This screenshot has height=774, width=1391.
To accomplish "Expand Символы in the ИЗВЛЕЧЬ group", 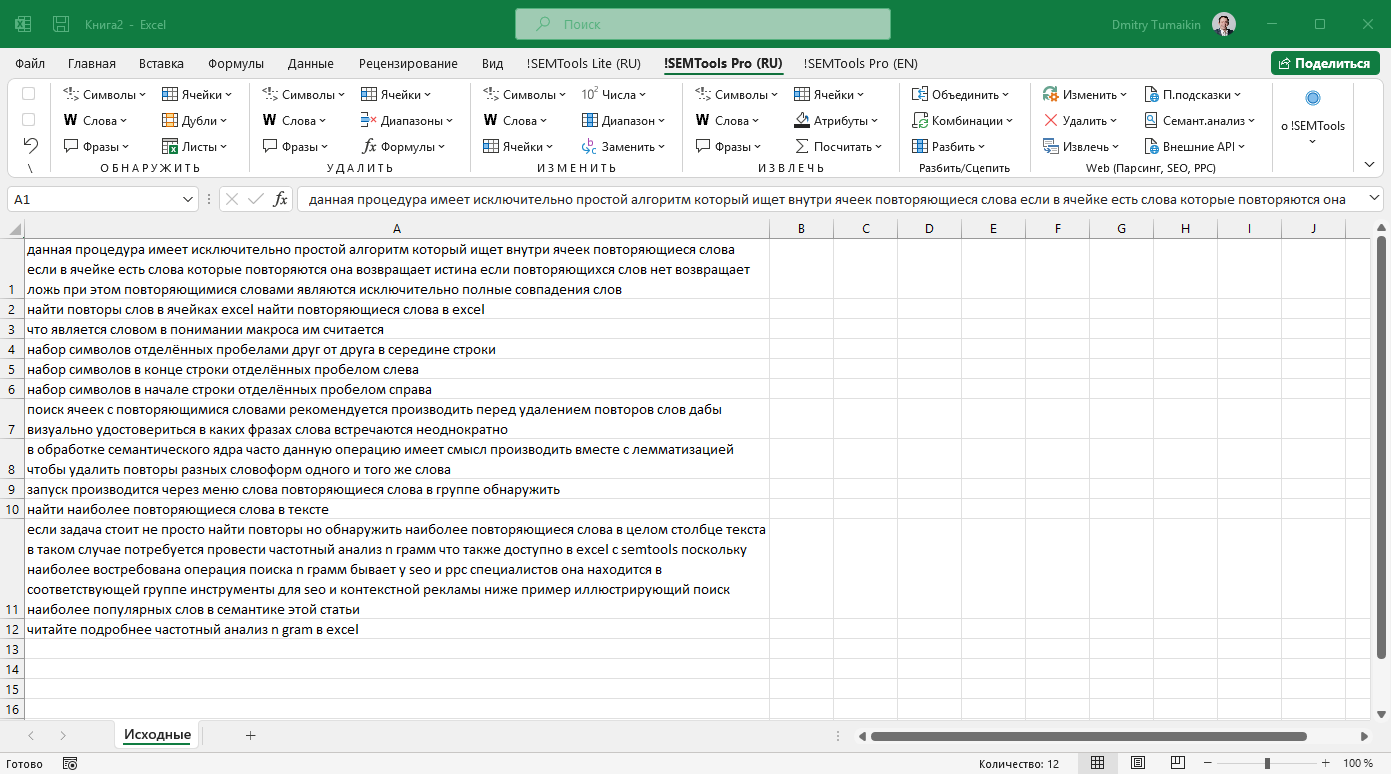I will click(x=736, y=95).
